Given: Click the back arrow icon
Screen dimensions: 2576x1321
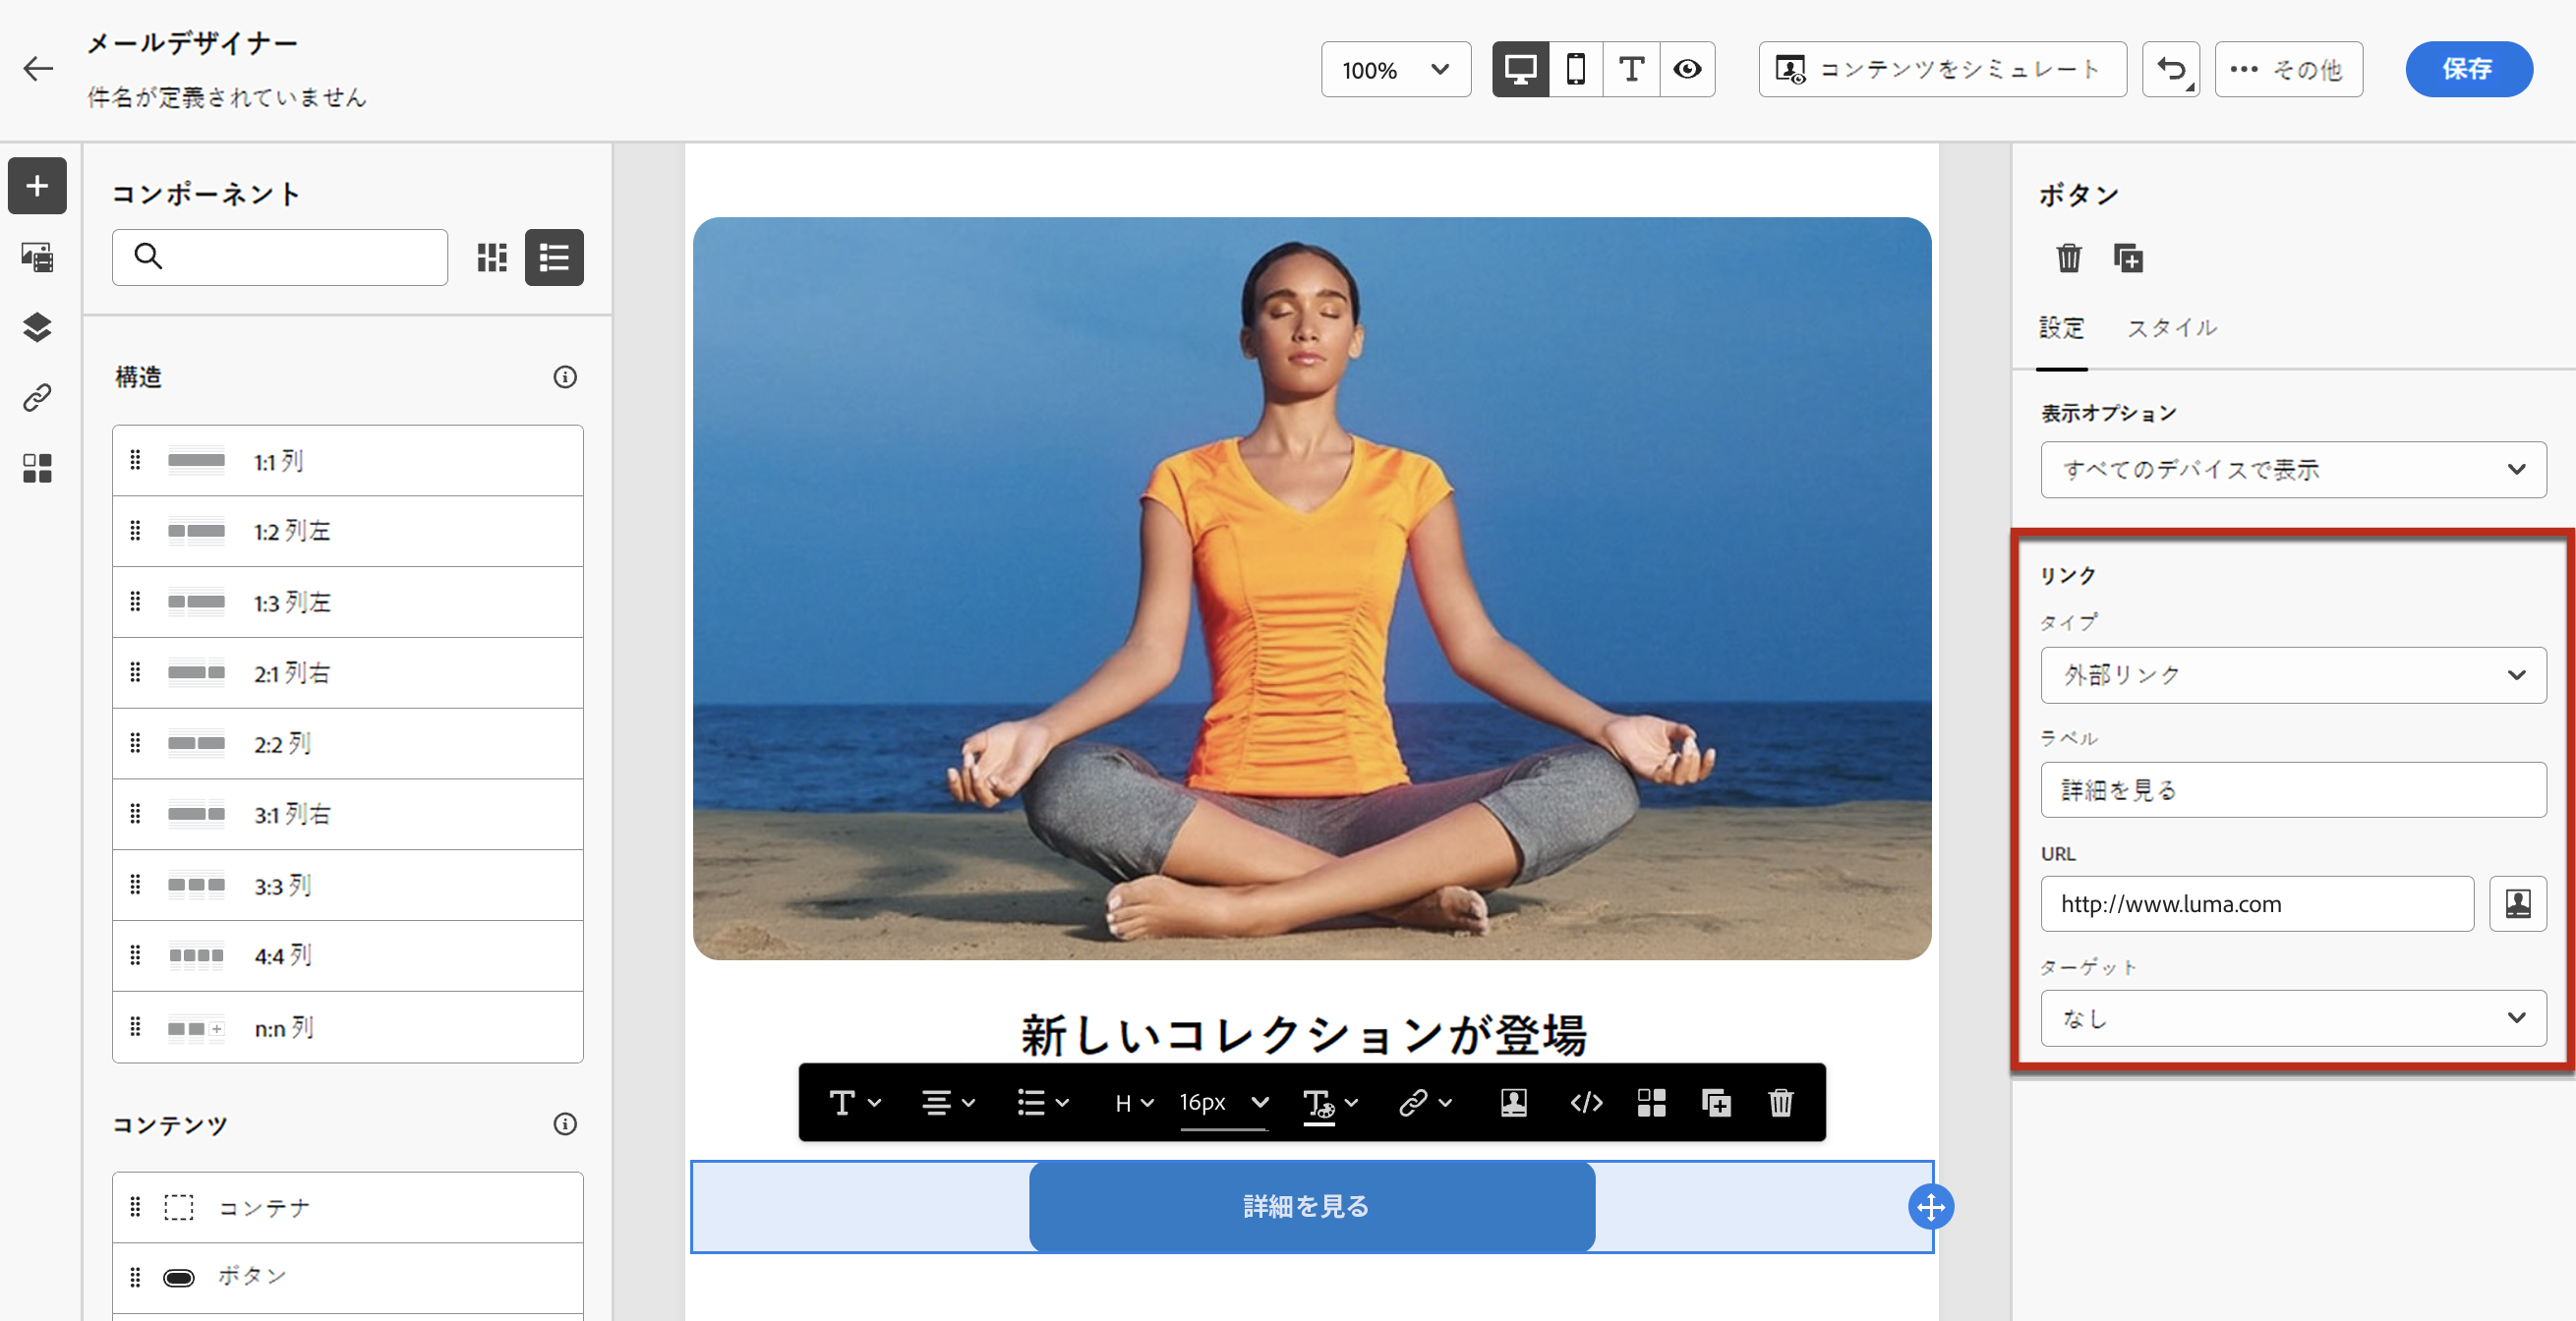Looking at the screenshot, I should pos(38,69).
